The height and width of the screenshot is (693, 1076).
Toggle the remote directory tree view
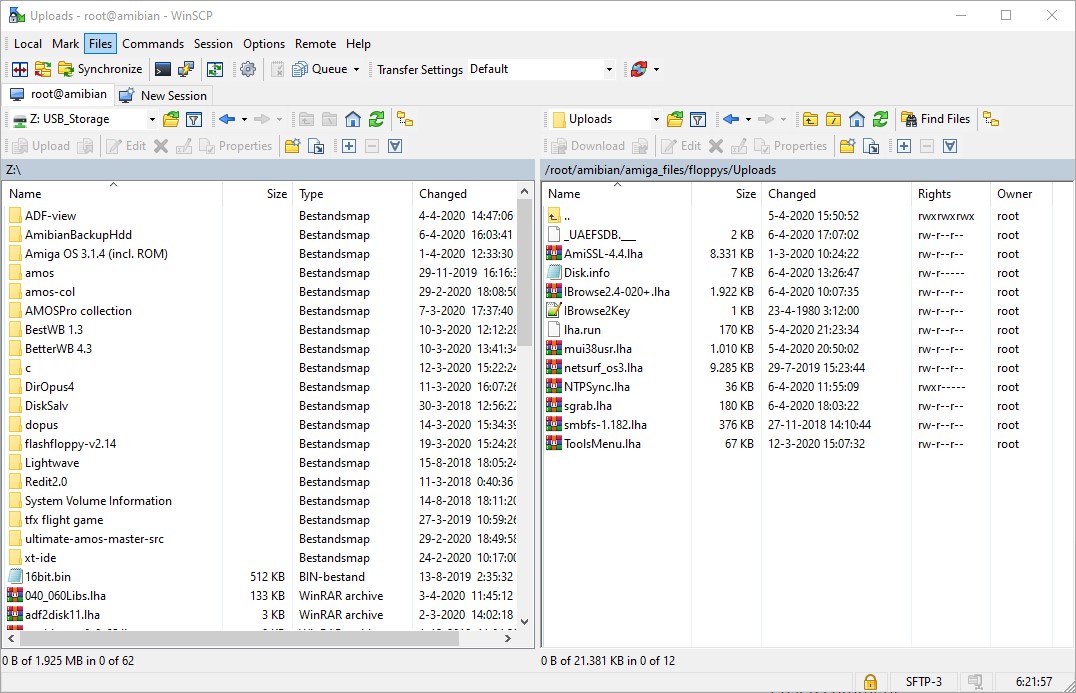click(991, 119)
